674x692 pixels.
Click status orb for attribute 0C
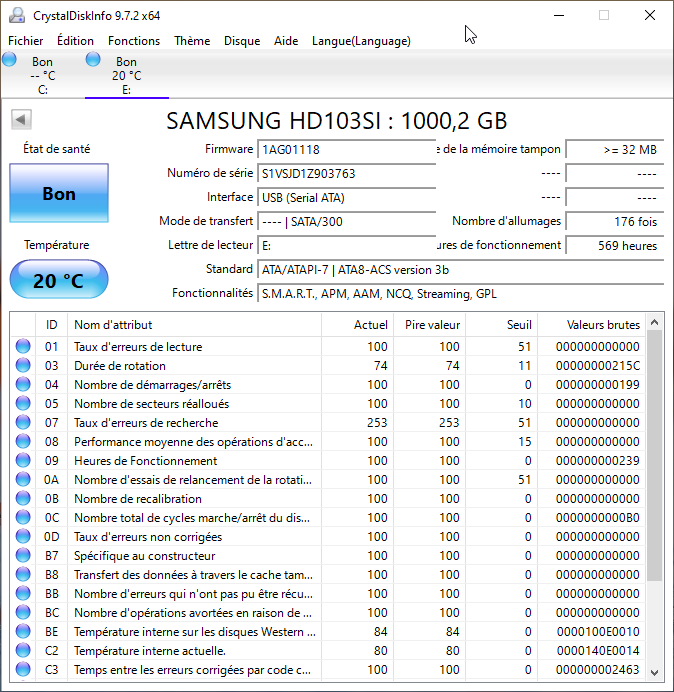(23, 517)
